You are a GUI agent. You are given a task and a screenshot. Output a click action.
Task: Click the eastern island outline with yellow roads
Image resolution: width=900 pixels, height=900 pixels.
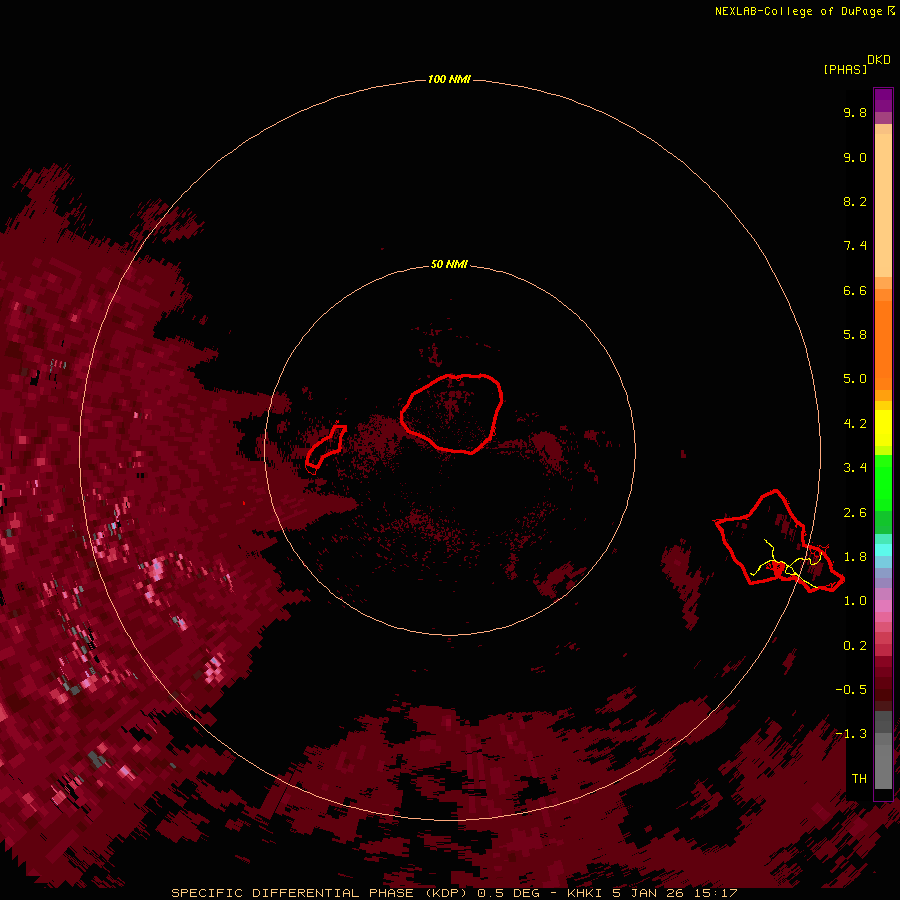[x=778, y=541]
